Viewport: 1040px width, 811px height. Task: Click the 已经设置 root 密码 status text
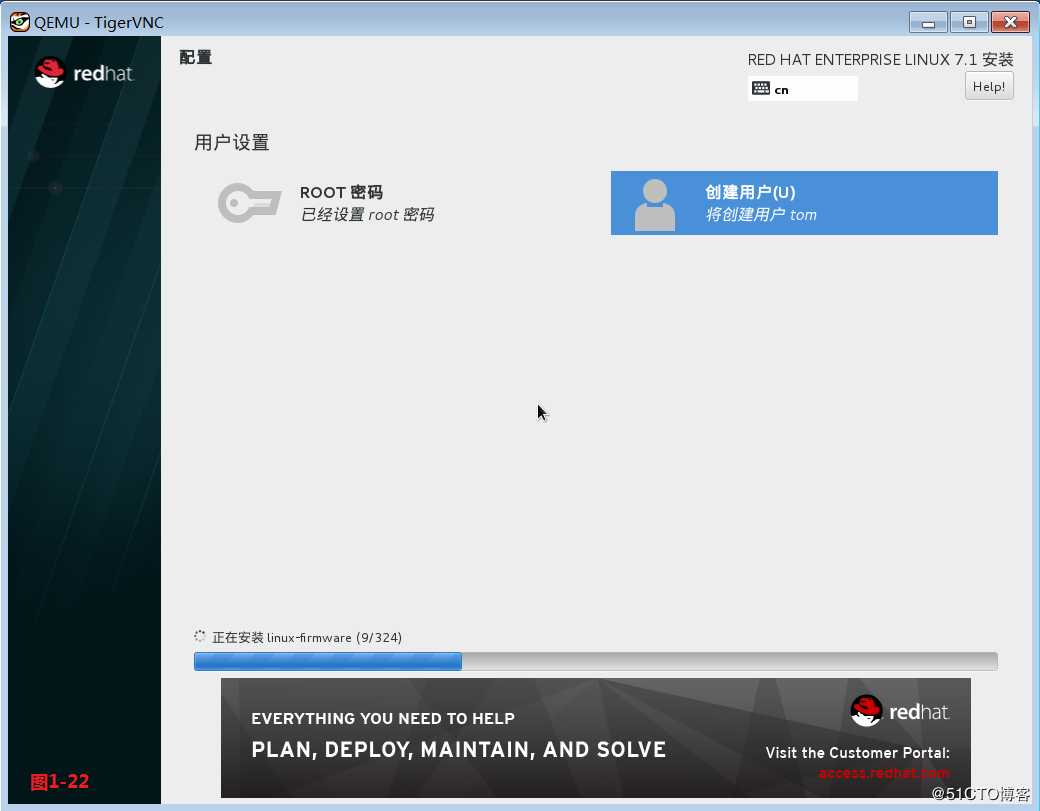367,215
